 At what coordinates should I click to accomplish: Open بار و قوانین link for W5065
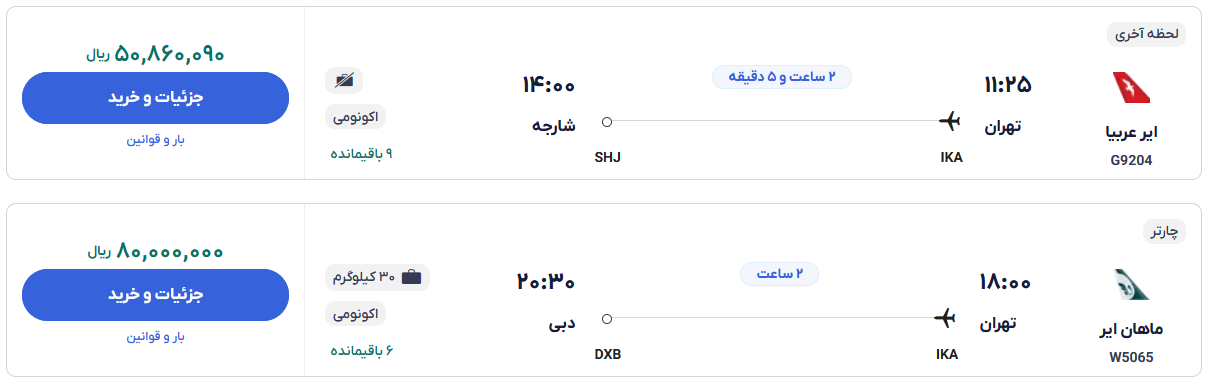click(x=155, y=336)
